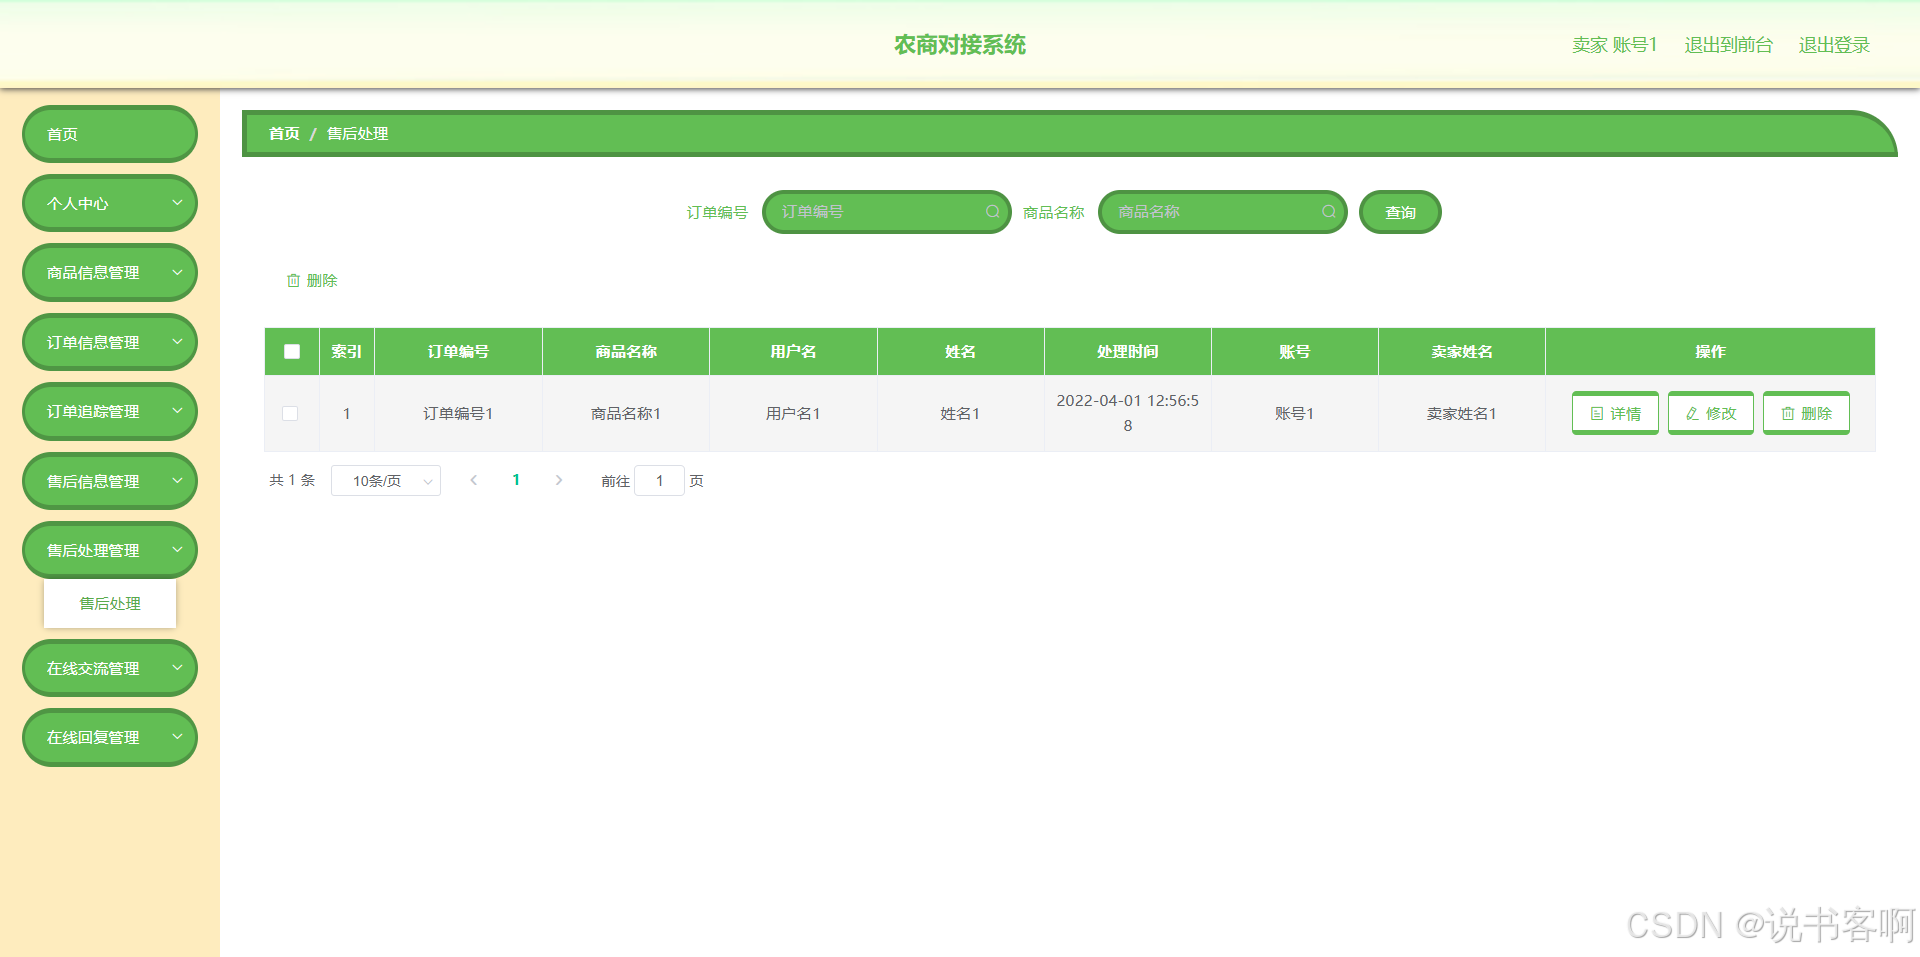
Task: Go to the previous page arrow
Action: [474, 481]
